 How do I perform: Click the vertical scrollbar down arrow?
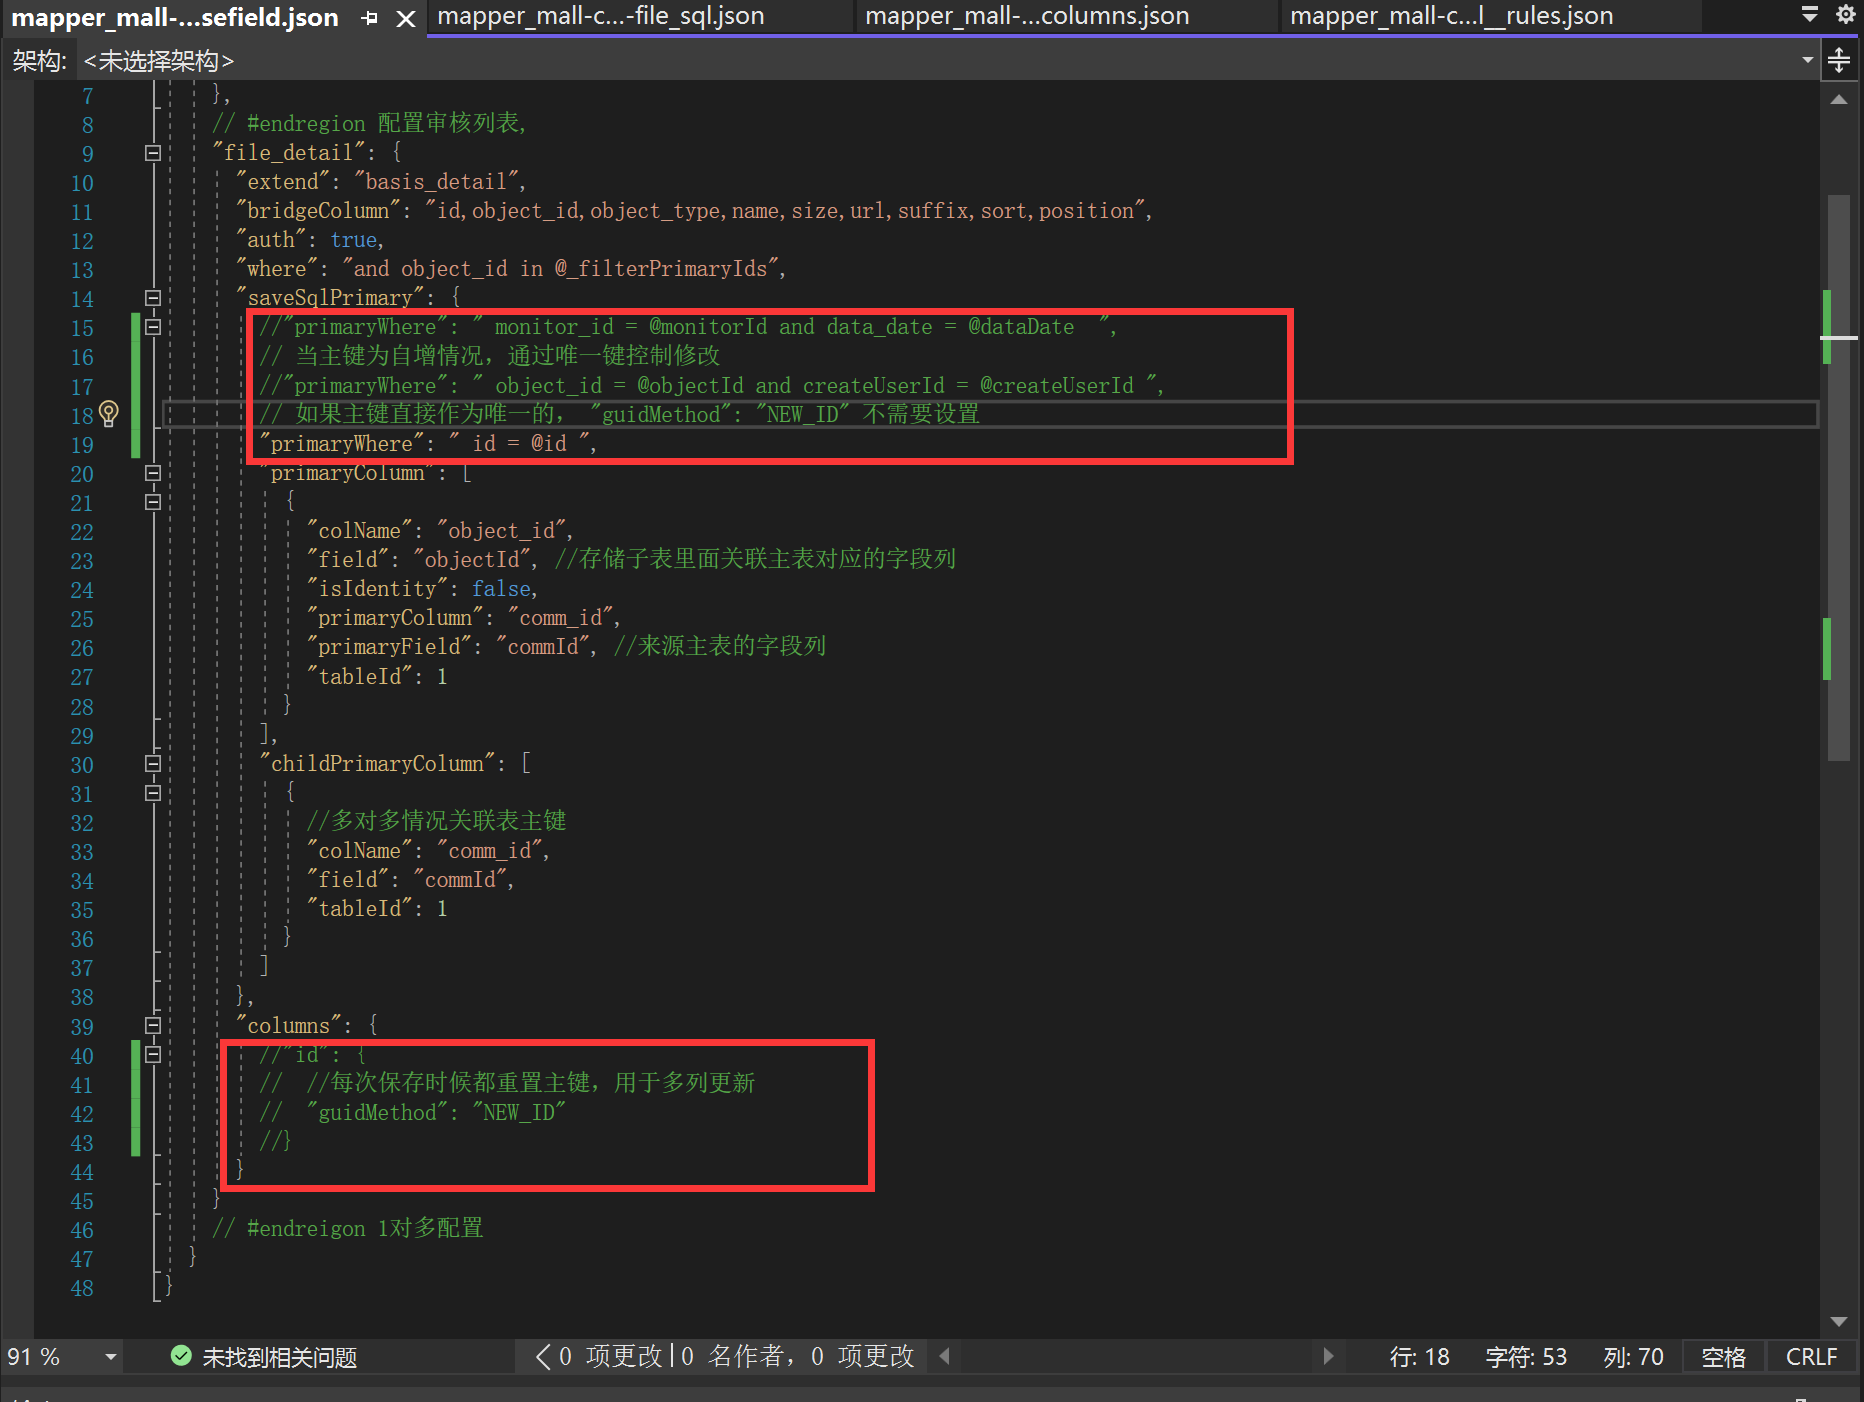1838,1321
